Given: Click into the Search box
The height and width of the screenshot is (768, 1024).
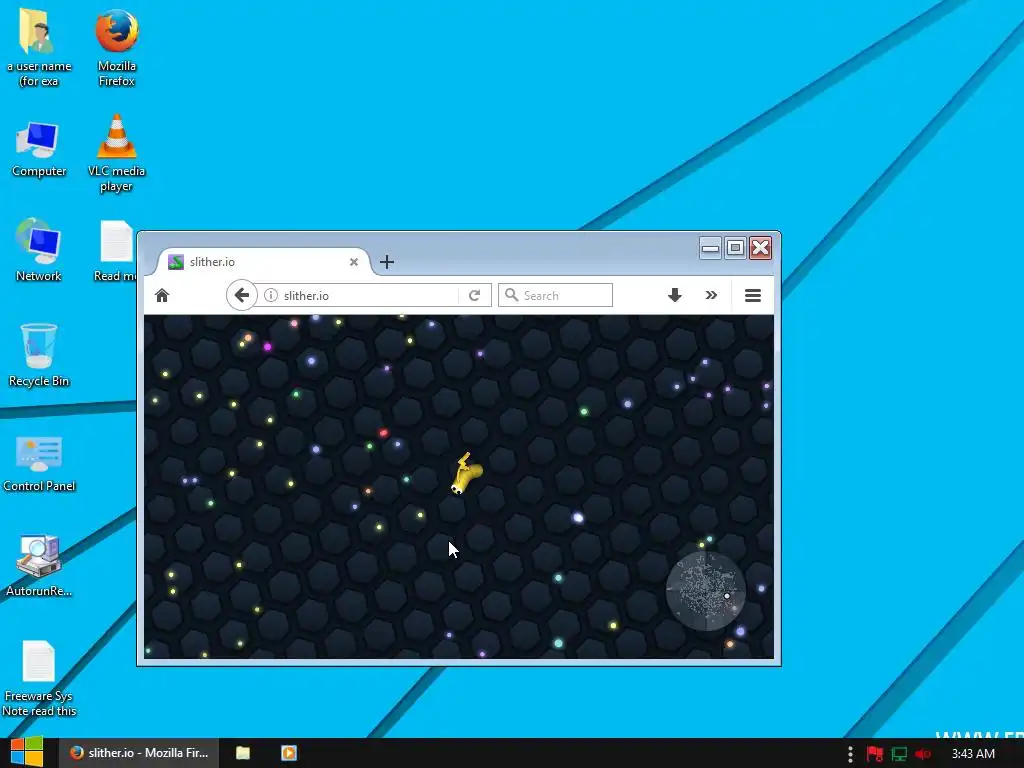Looking at the screenshot, I should pyautogui.click(x=555, y=295).
